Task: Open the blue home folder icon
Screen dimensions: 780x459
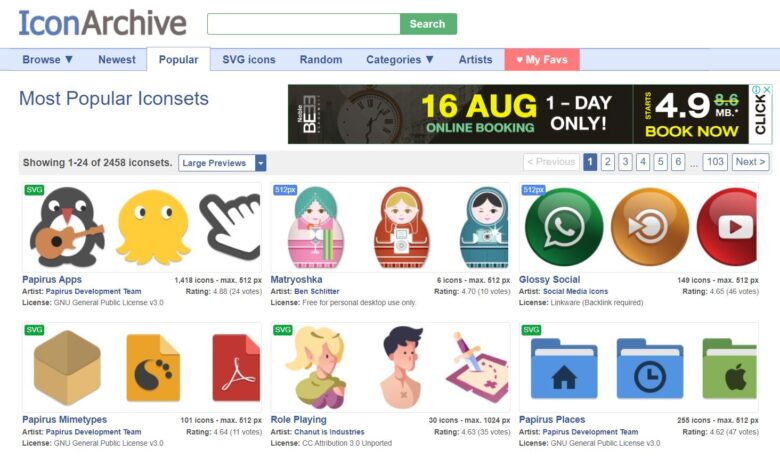Action: click(x=564, y=368)
